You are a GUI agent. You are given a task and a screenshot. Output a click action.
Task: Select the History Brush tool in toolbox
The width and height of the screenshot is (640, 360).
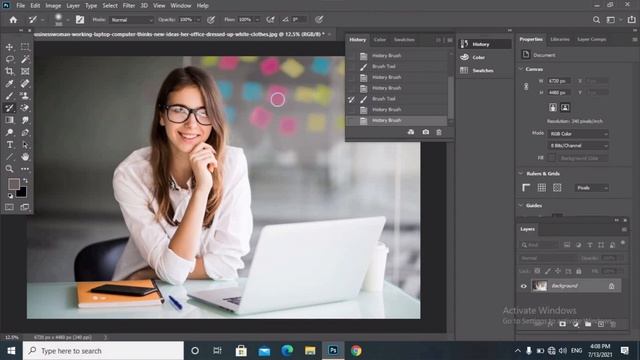[9, 108]
